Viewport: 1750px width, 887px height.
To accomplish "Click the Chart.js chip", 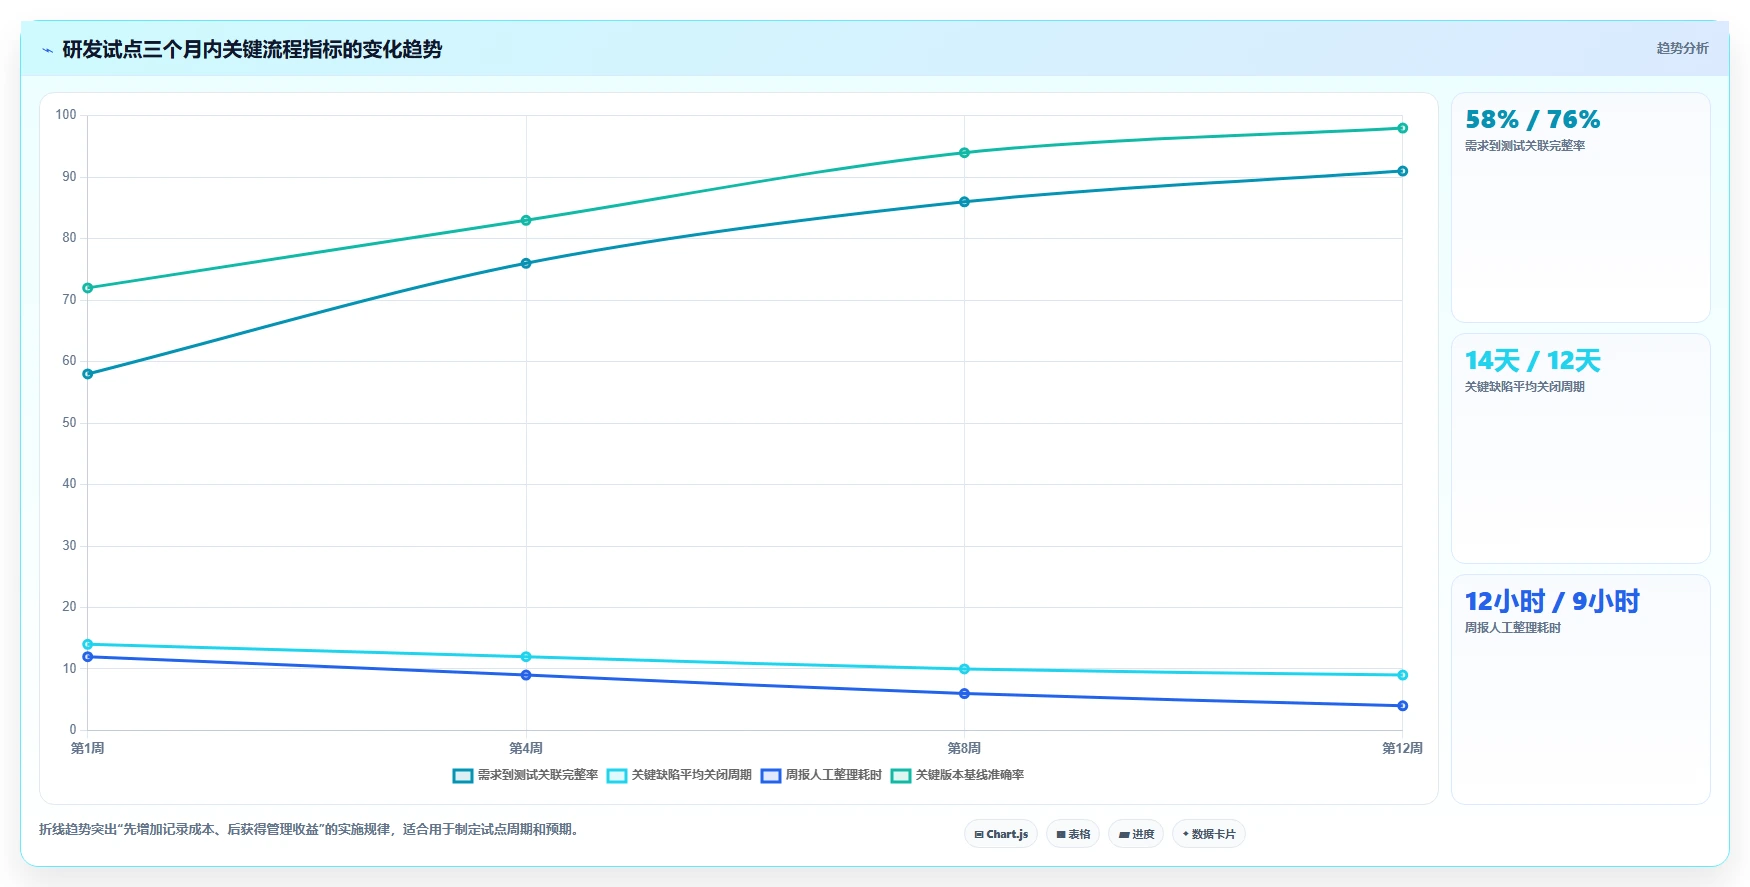I will (x=1001, y=834).
